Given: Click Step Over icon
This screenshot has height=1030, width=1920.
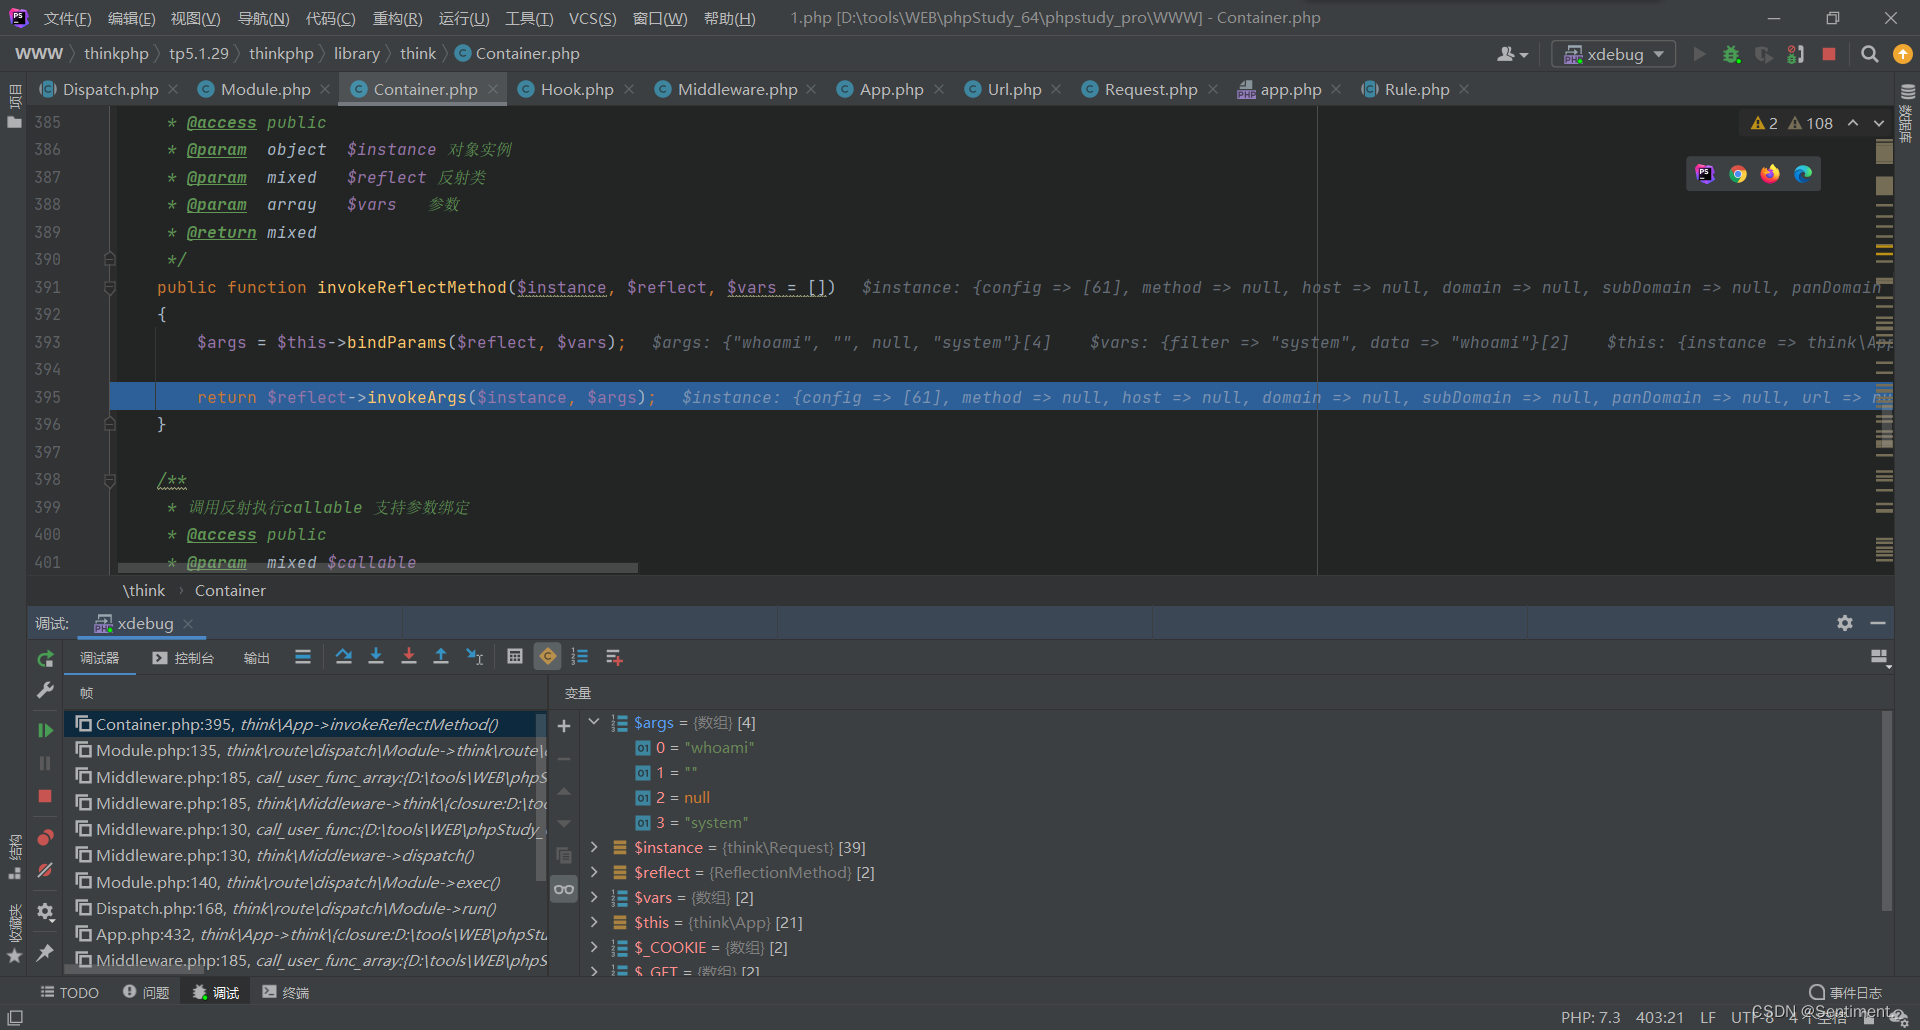Looking at the screenshot, I should 344,657.
